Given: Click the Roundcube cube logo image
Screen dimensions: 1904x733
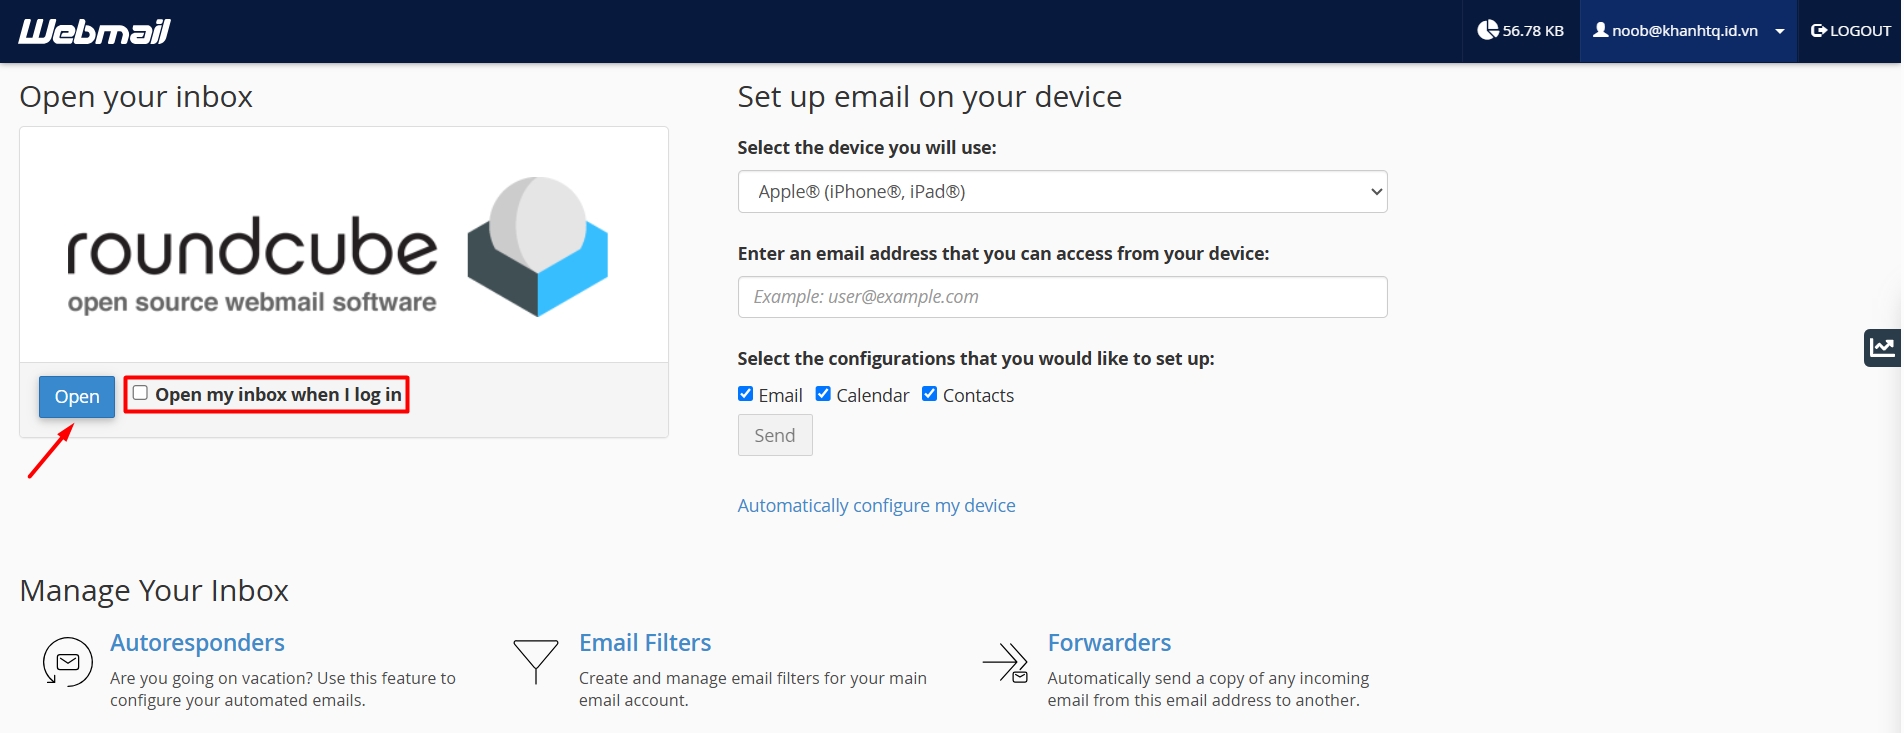Looking at the screenshot, I should (537, 246).
